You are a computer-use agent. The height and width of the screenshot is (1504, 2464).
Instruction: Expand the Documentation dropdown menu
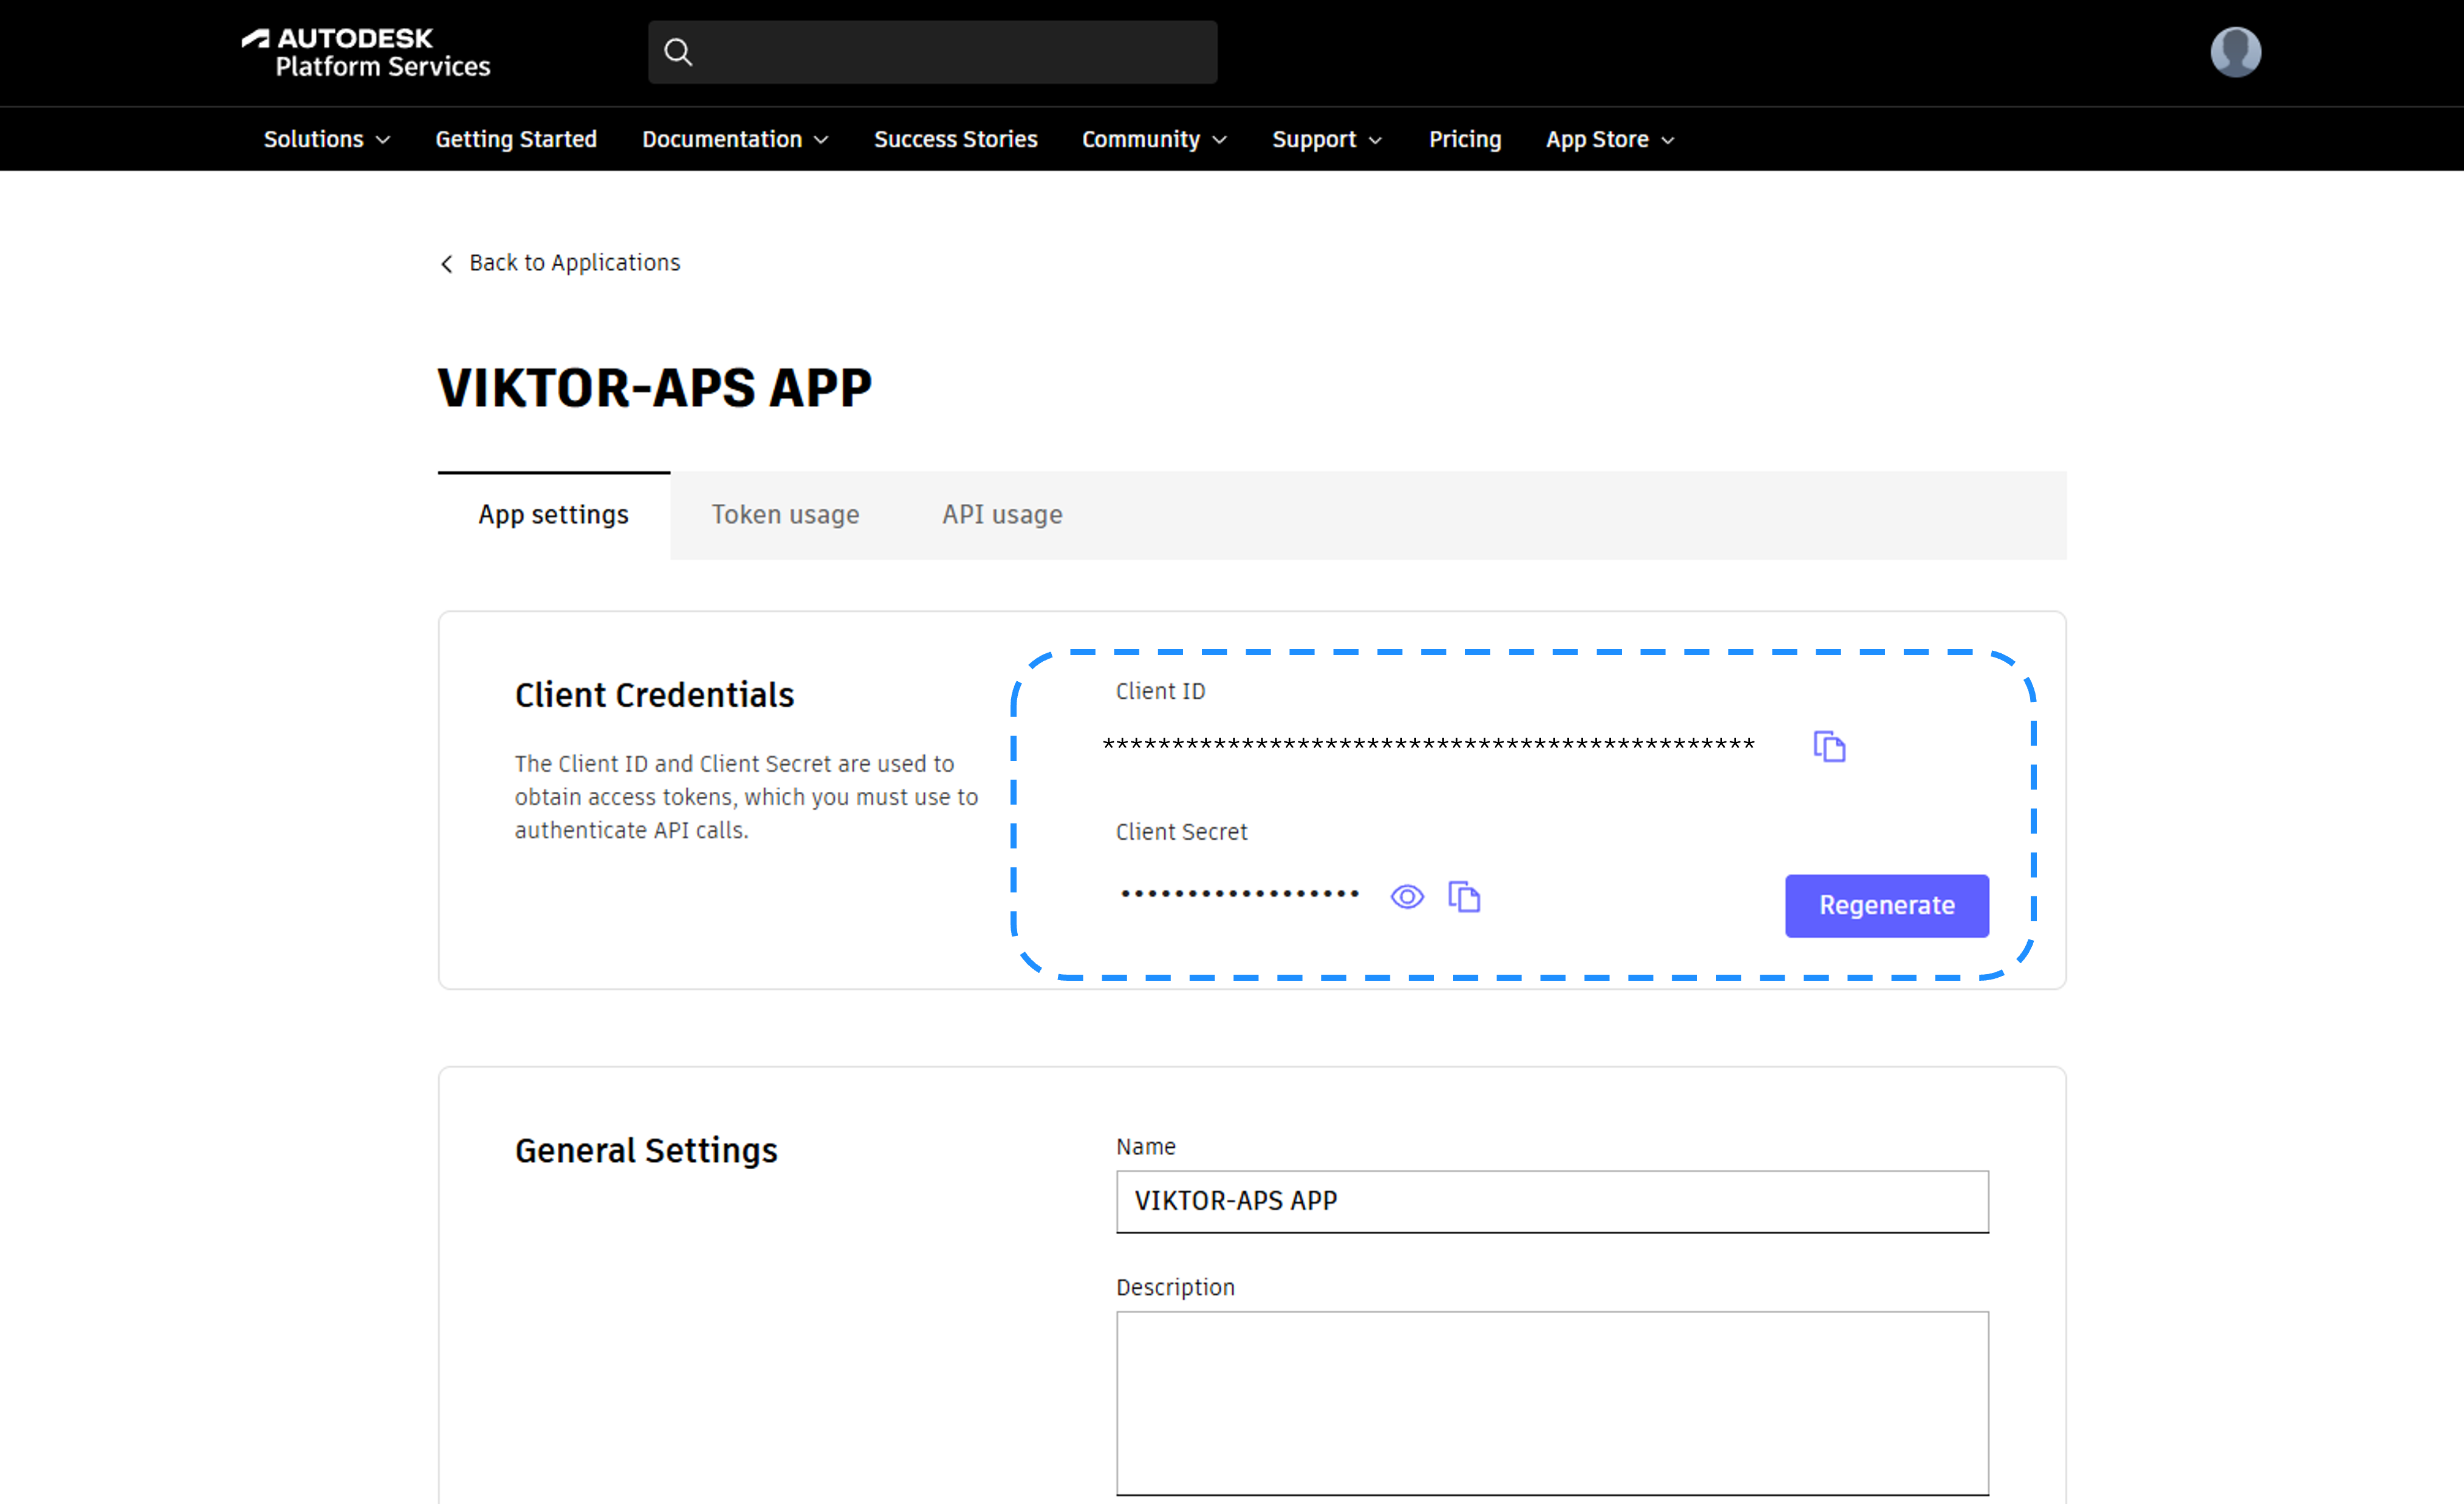[x=734, y=139]
